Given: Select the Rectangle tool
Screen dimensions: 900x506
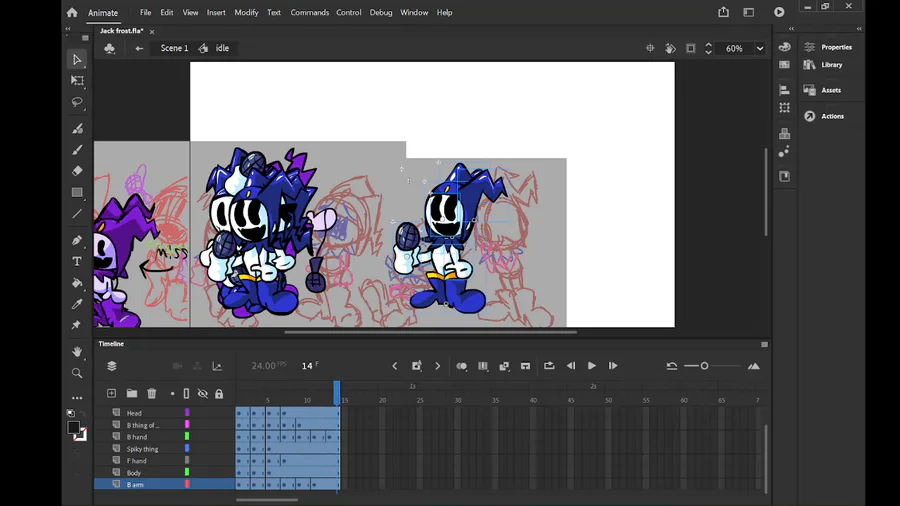Looking at the screenshot, I should tap(77, 192).
